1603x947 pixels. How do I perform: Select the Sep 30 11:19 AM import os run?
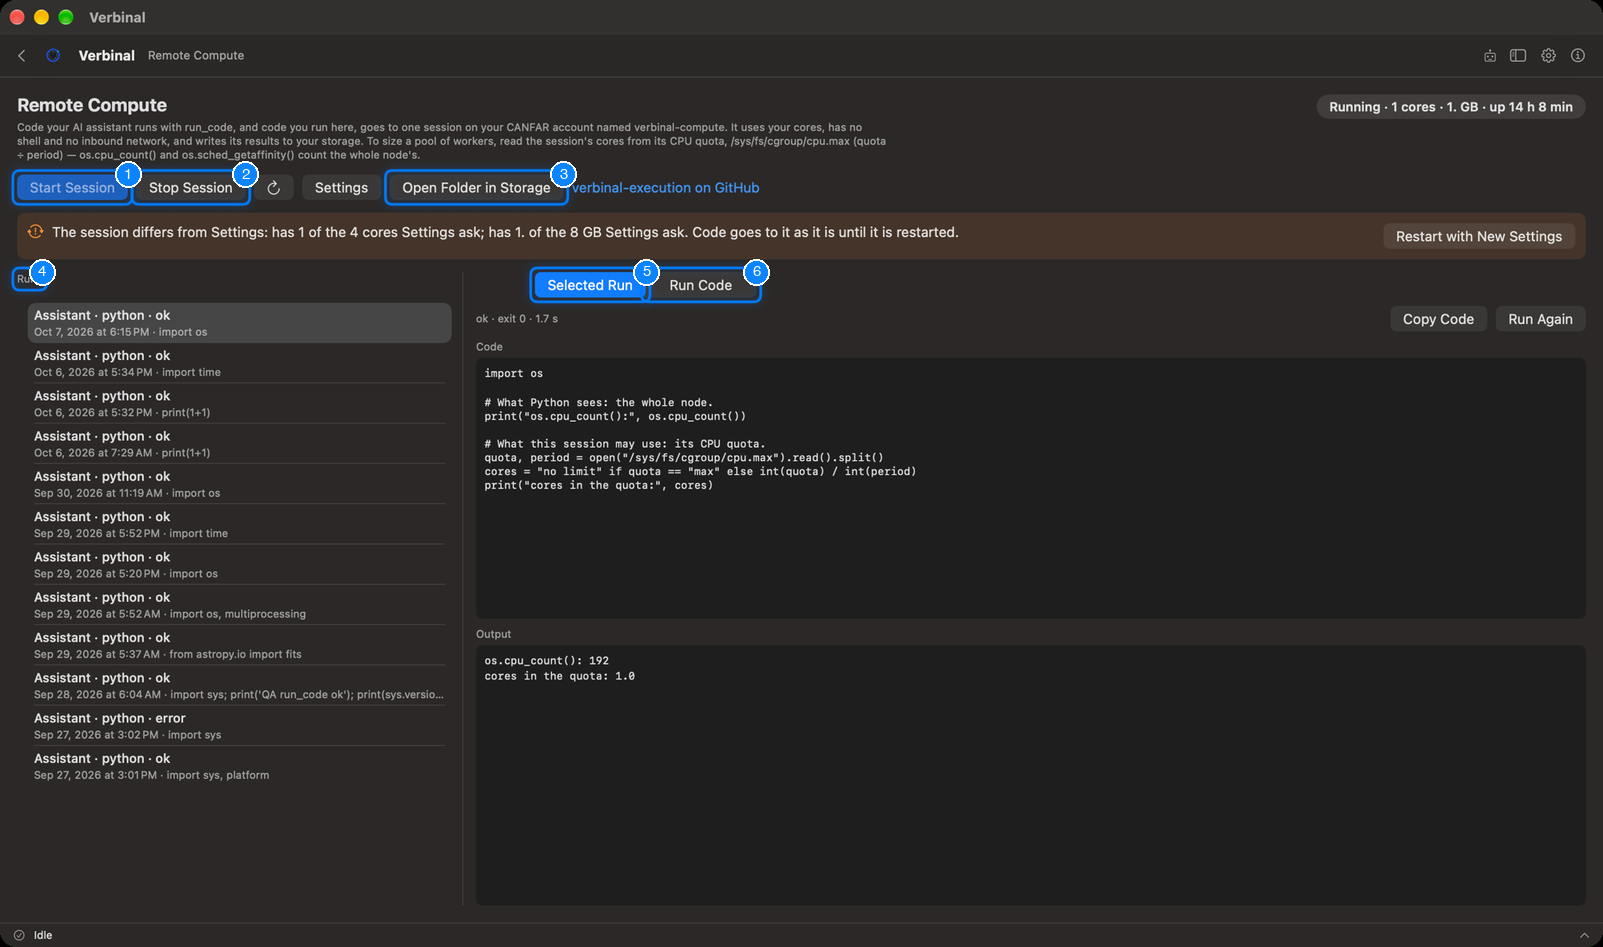pos(239,484)
